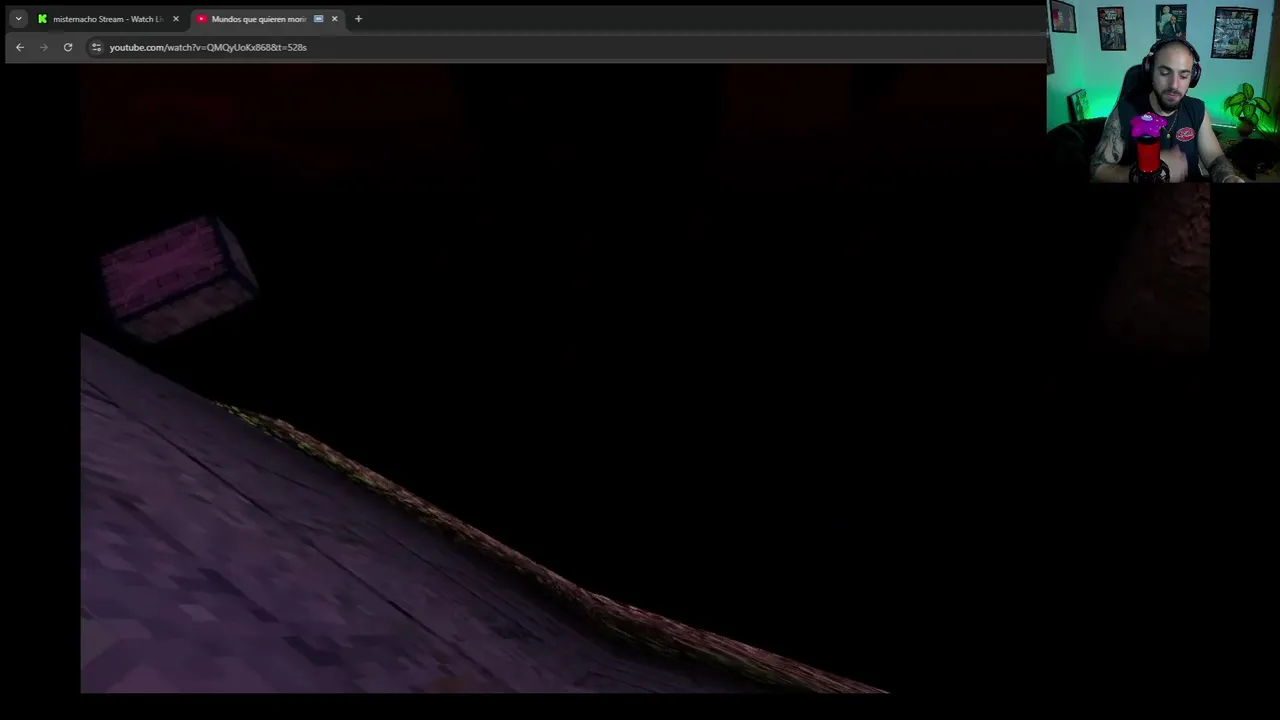Click the media indicator icon on YouTube tab
This screenshot has width=1280, height=720.
coord(318,18)
